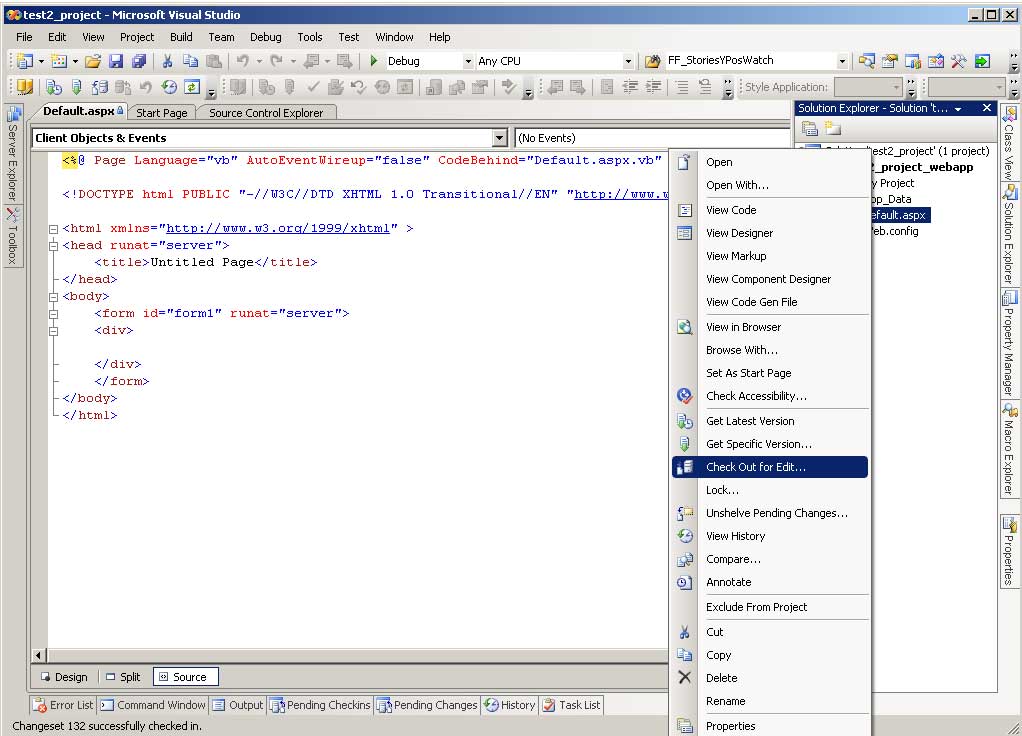Open the Macro Explorer side tab
This screenshot has width=1022, height=736.
[x=1009, y=450]
